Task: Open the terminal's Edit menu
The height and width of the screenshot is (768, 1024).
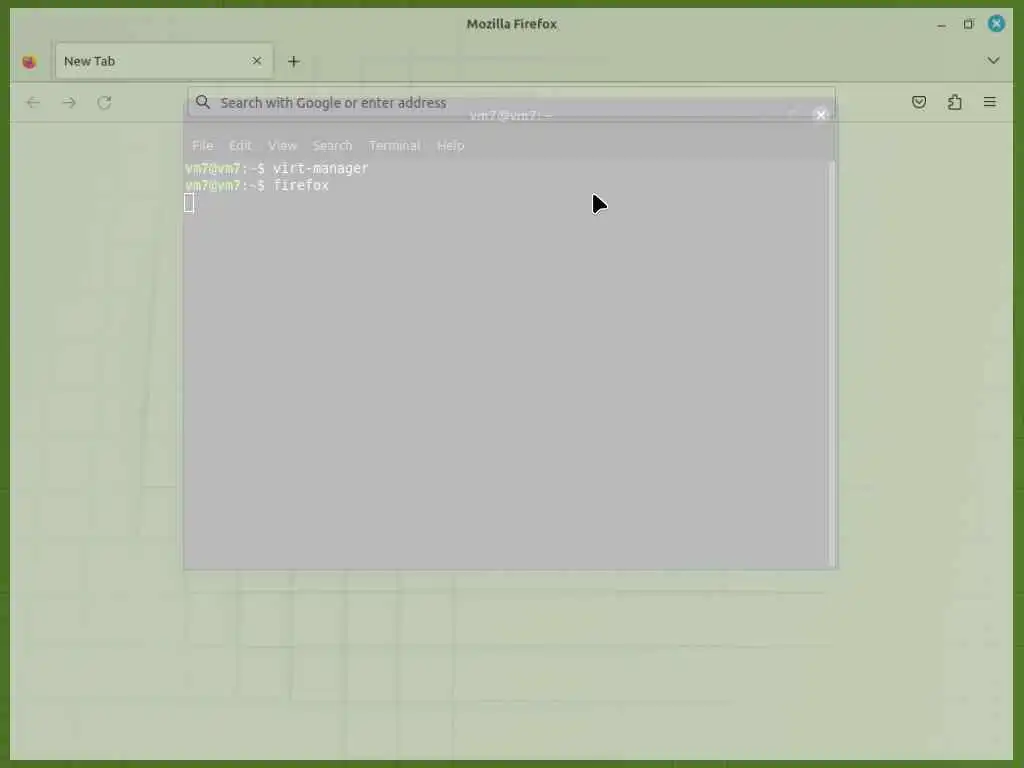Action: click(x=240, y=146)
